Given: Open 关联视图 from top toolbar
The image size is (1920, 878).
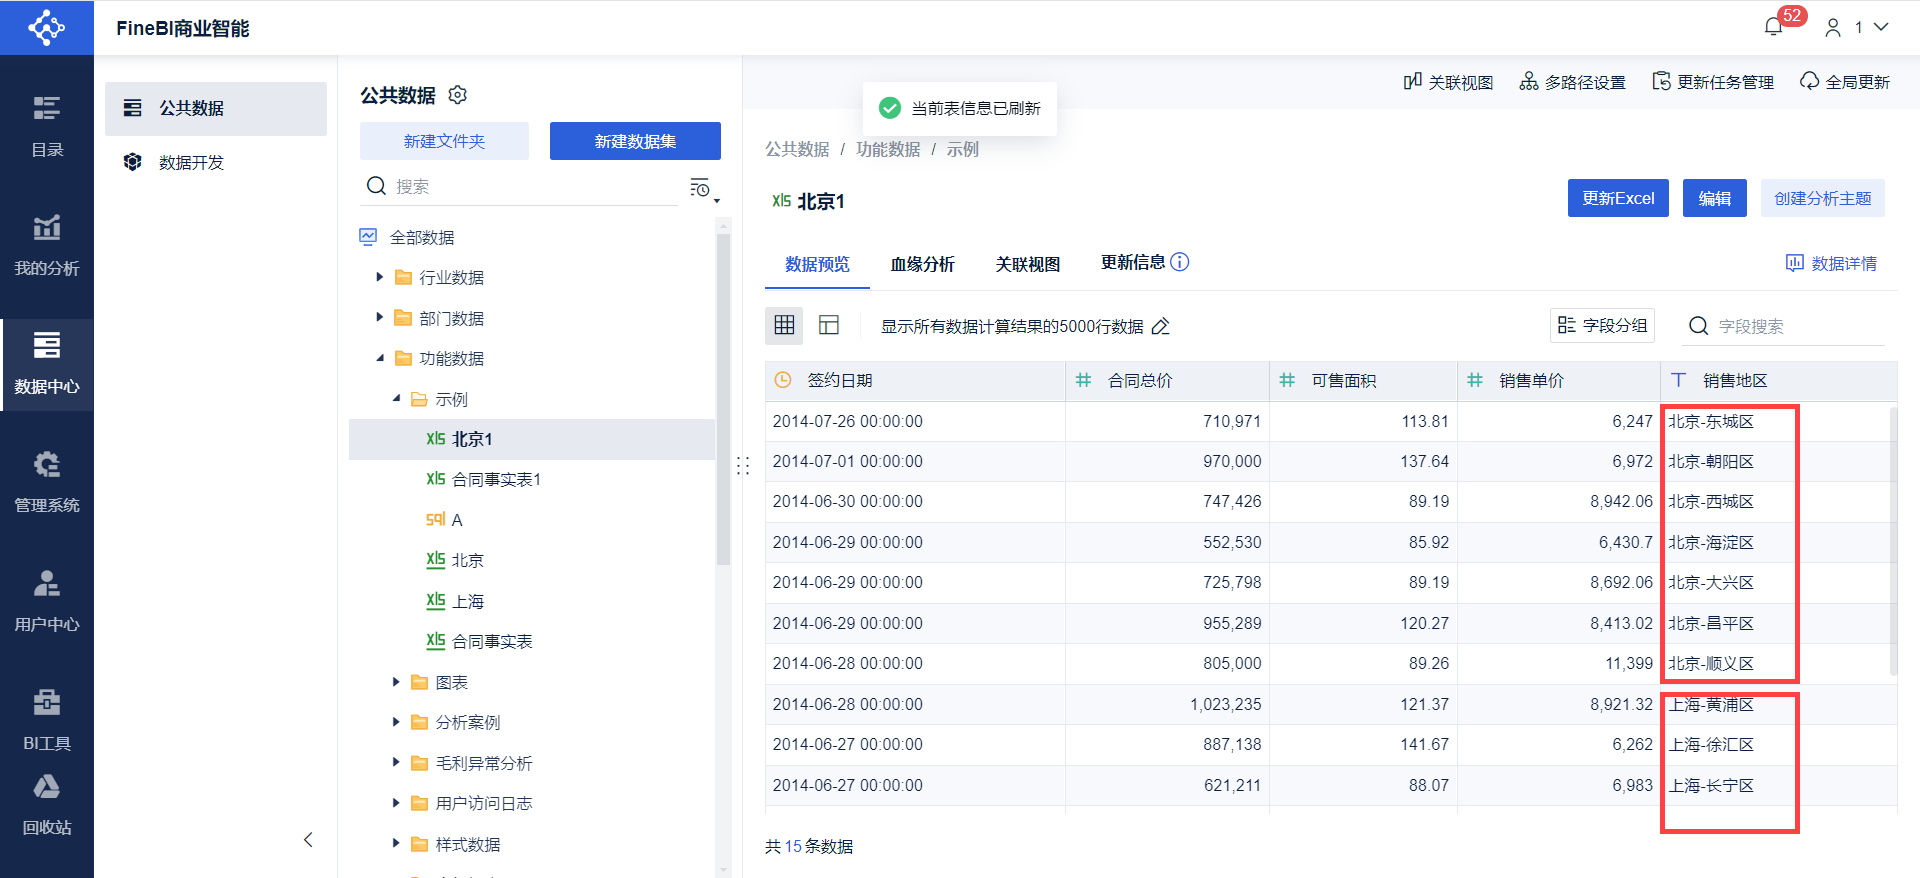Looking at the screenshot, I should 1448,82.
